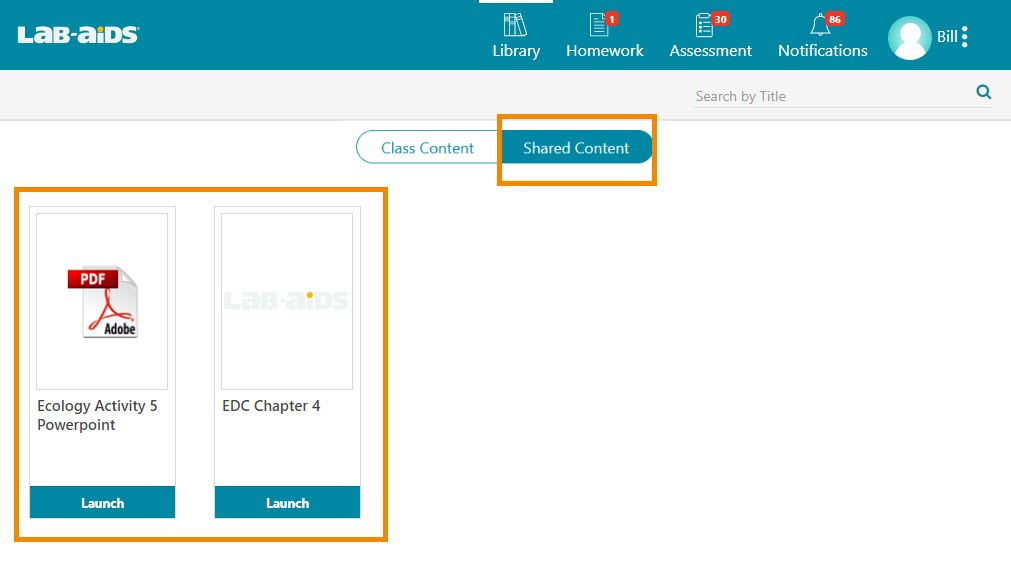Switch to the Class Content tab
1011x562 pixels.
[427, 148]
